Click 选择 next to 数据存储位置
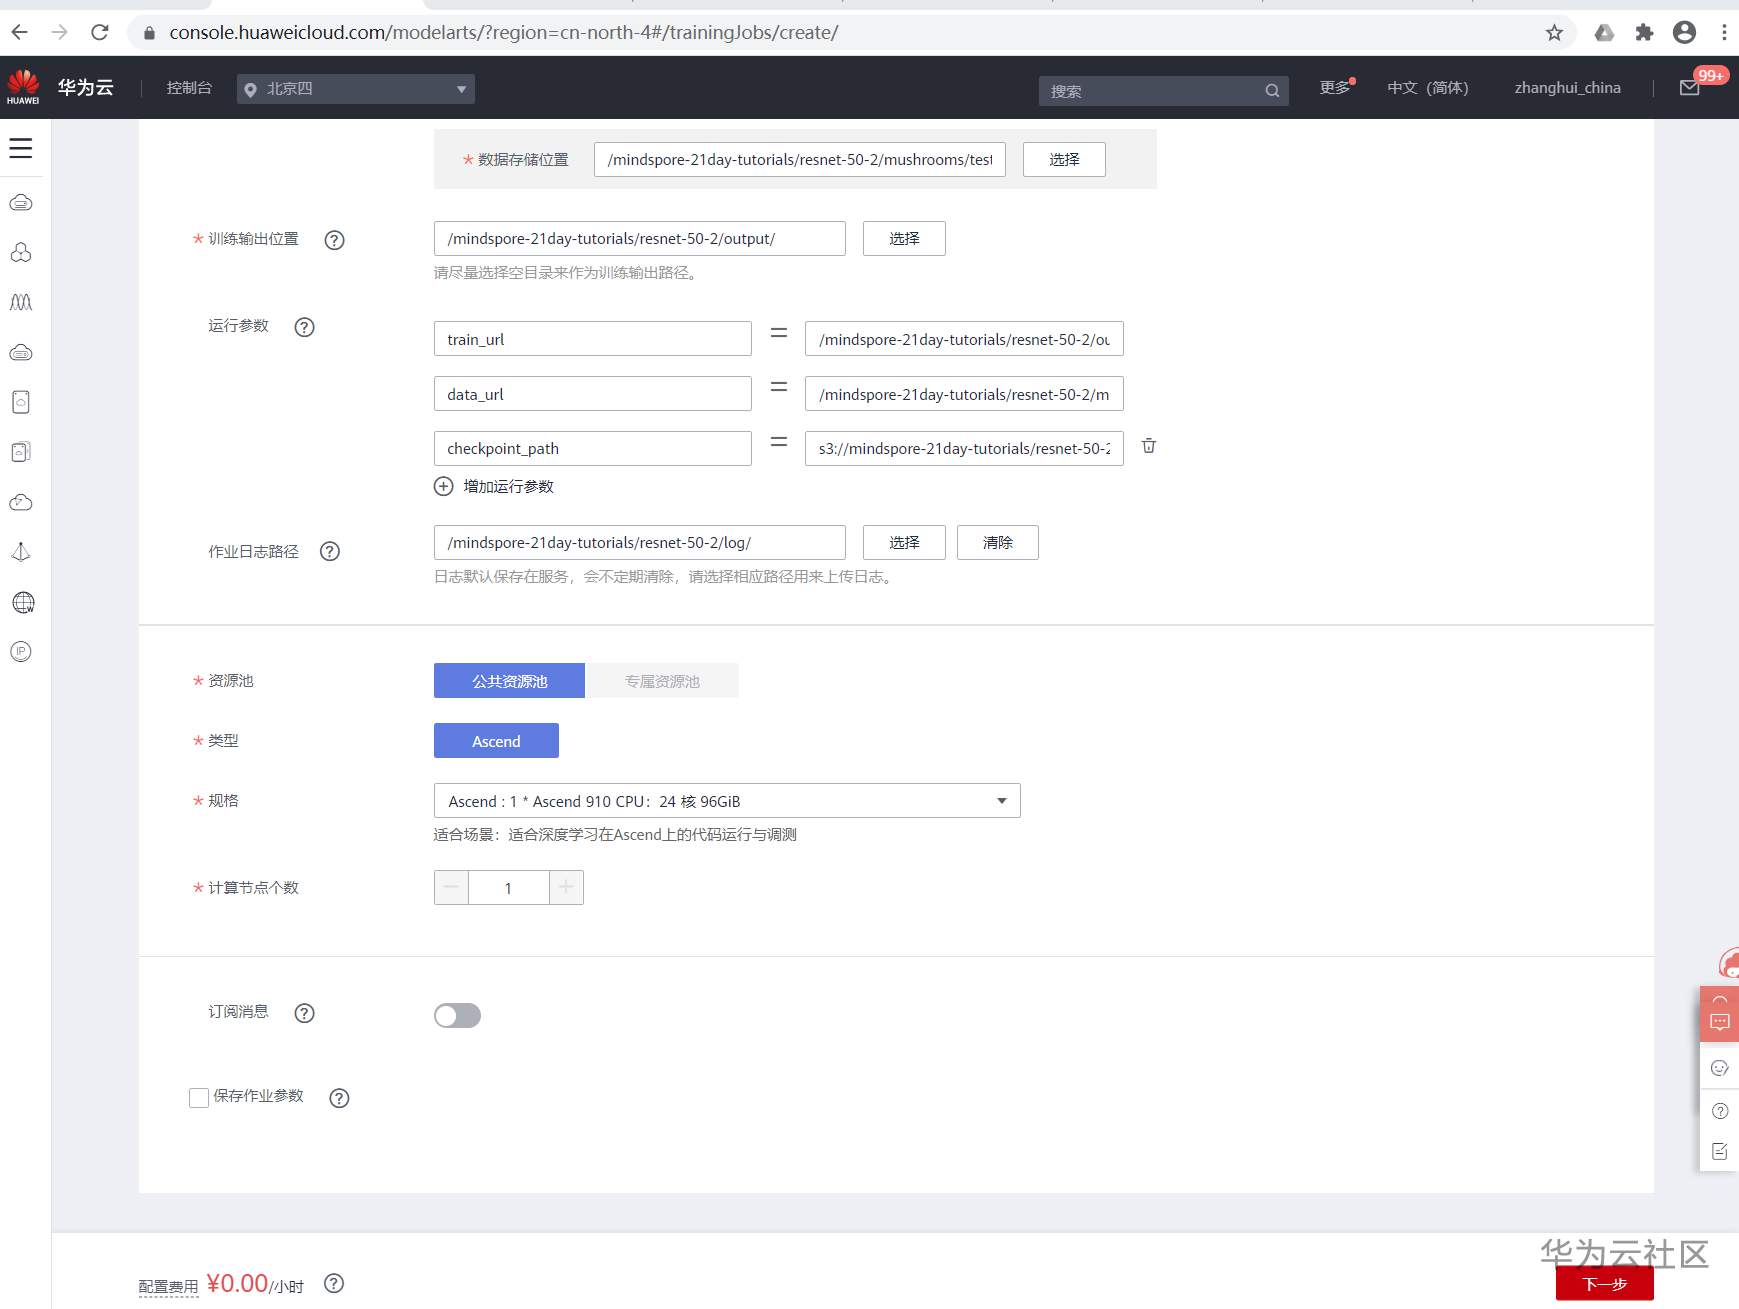1739x1309 pixels. pos(1064,159)
